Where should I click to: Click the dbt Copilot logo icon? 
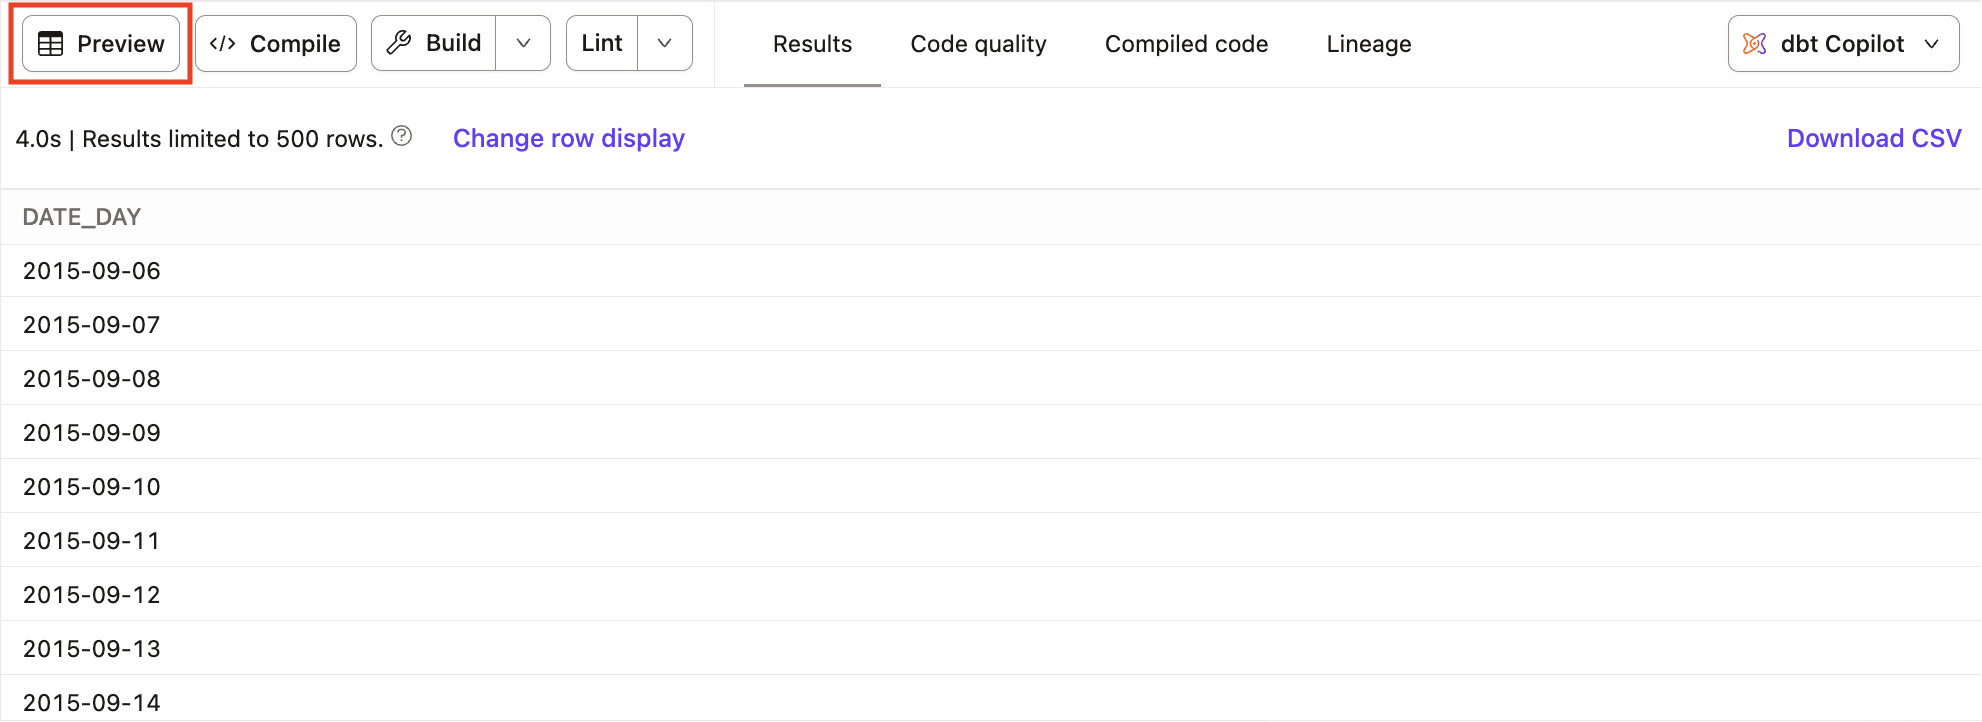[1754, 44]
